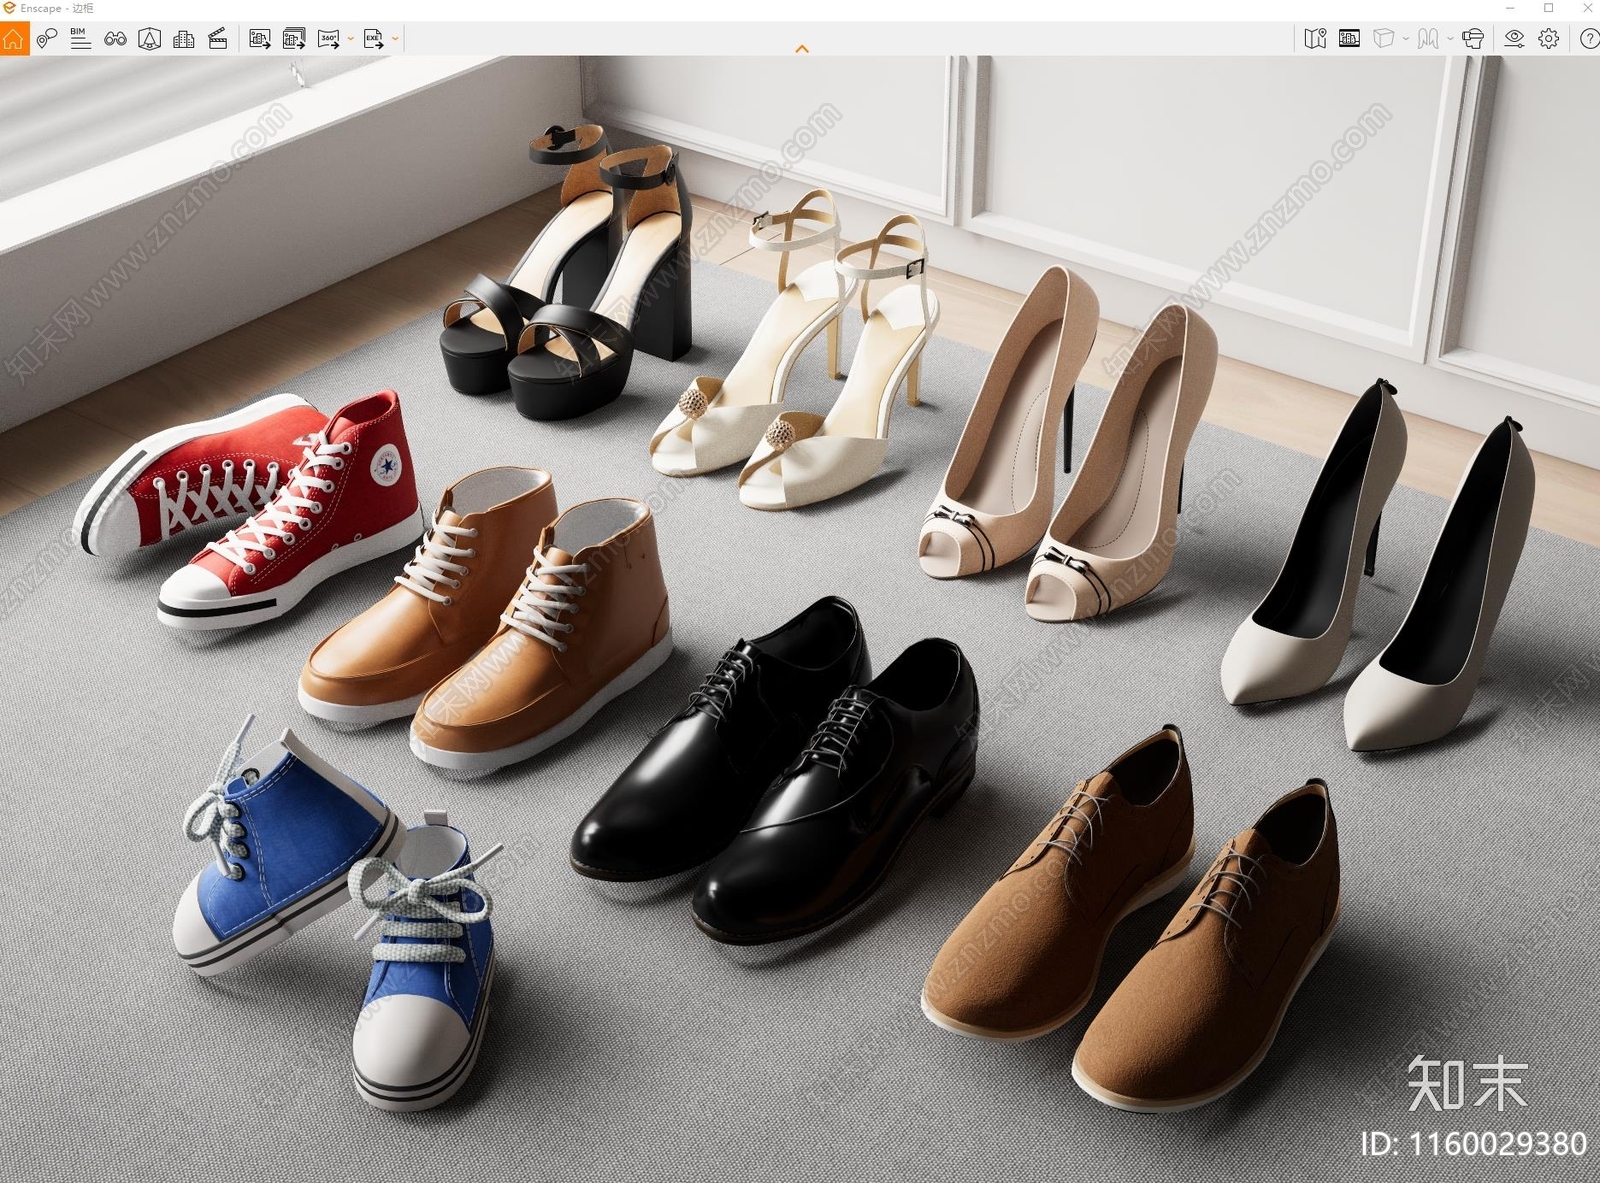Open the Enscape home menu
This screenshot has width=1600, height=1183.
(14, 39)
